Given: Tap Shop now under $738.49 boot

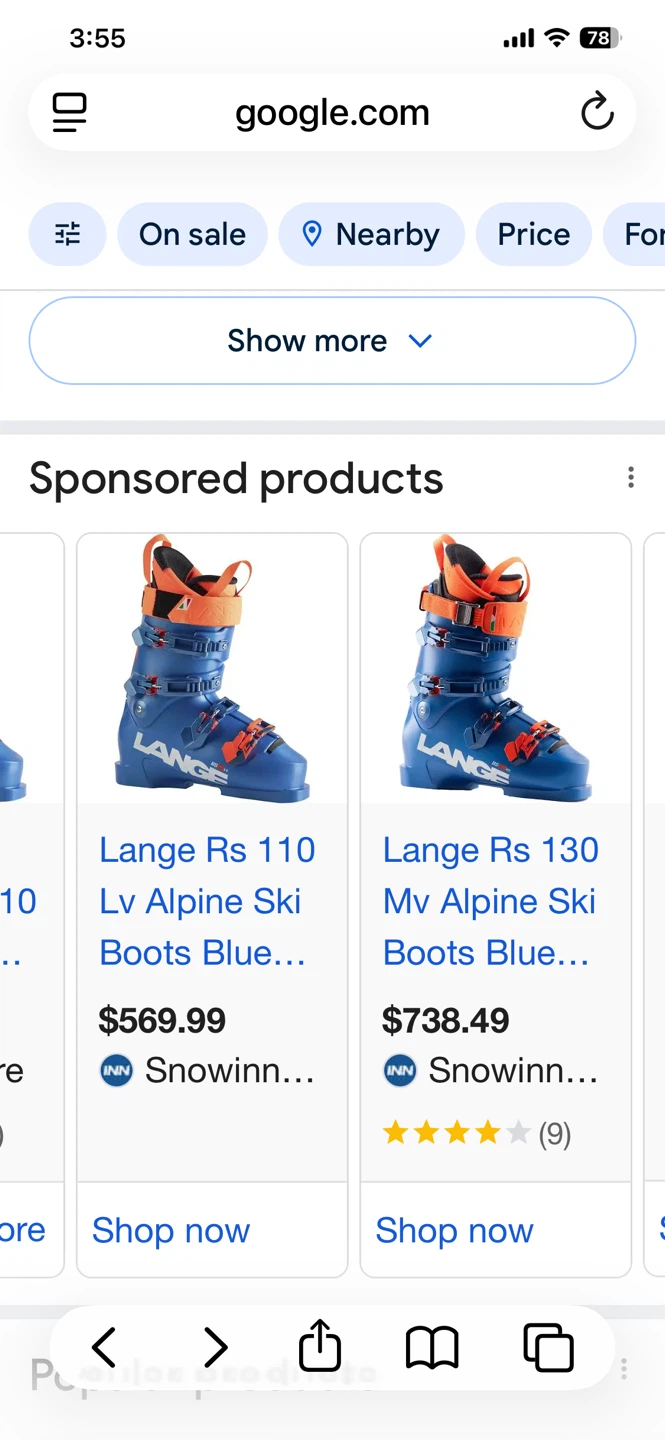Looking at the screenshot, I should tap(454, 1230).
